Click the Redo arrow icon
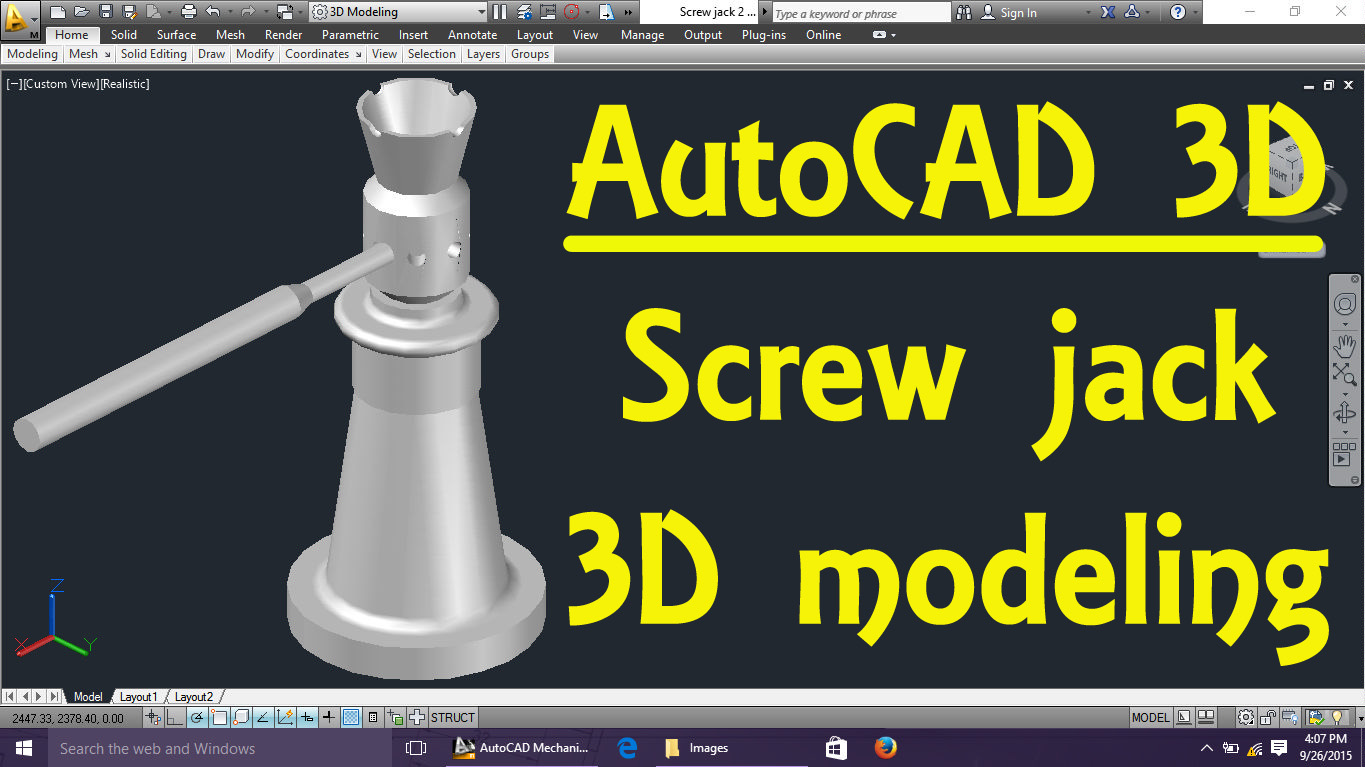The width and height of the screenshot is (1365, 767). pos(248,12)
